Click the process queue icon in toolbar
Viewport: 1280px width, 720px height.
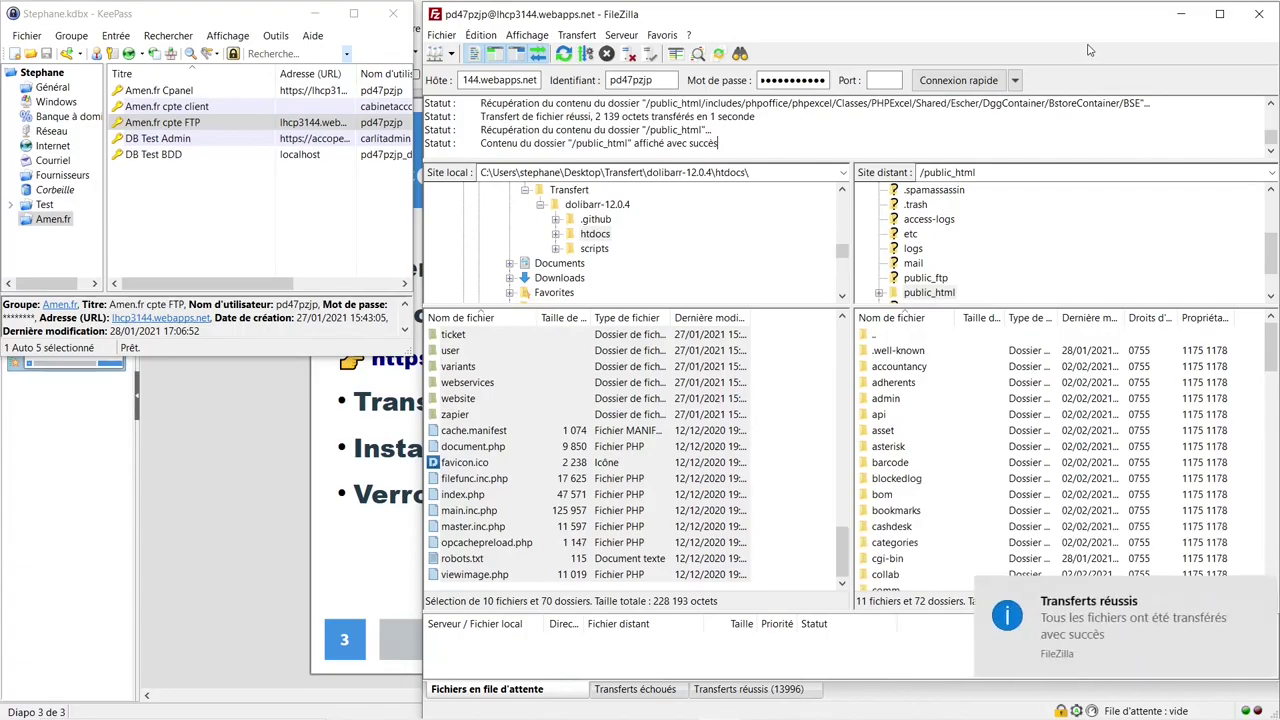coord(586,54)
